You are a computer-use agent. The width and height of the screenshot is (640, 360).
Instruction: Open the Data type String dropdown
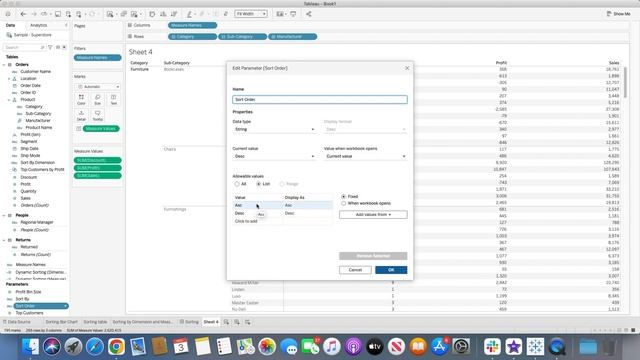pyautogui.click(x=274, y=129)
